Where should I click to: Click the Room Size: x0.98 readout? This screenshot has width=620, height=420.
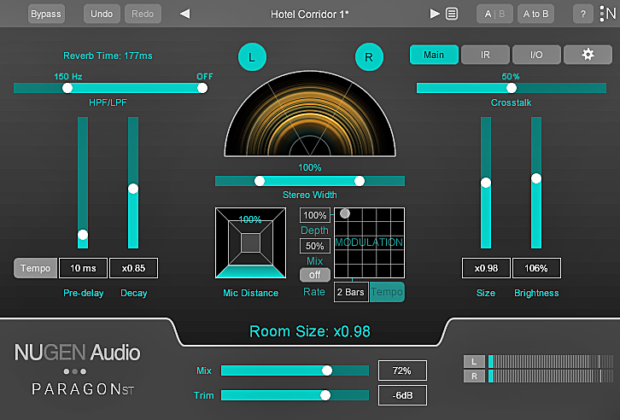(x=310, y=331)
